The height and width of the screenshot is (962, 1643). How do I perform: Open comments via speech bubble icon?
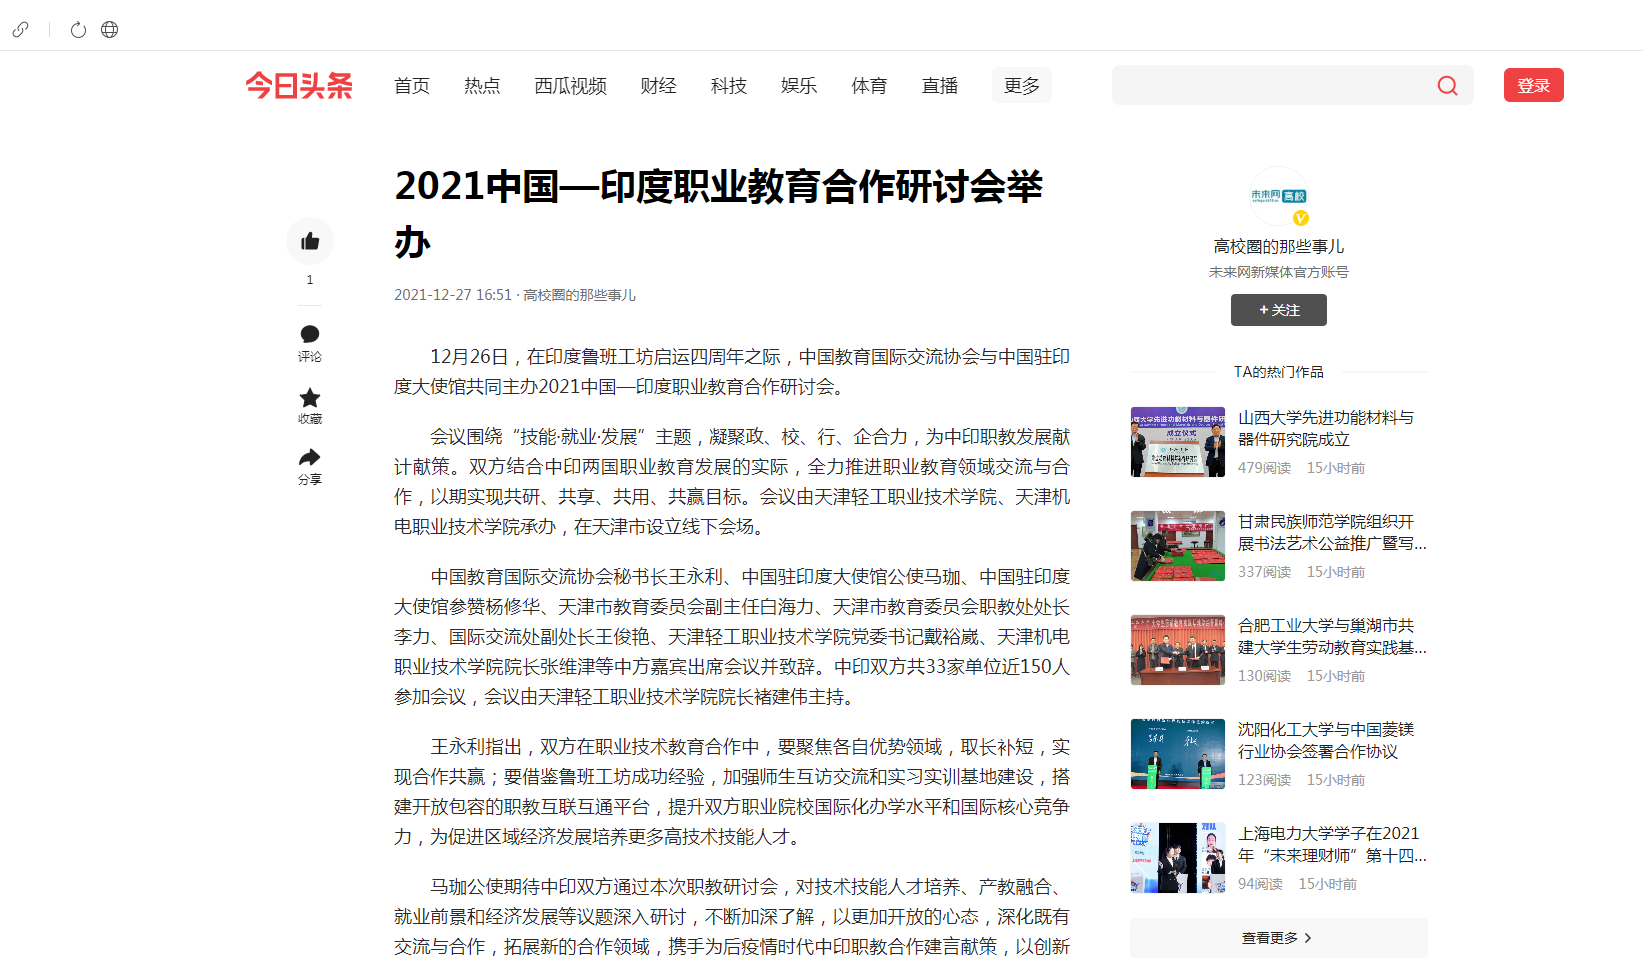[310, 334]
